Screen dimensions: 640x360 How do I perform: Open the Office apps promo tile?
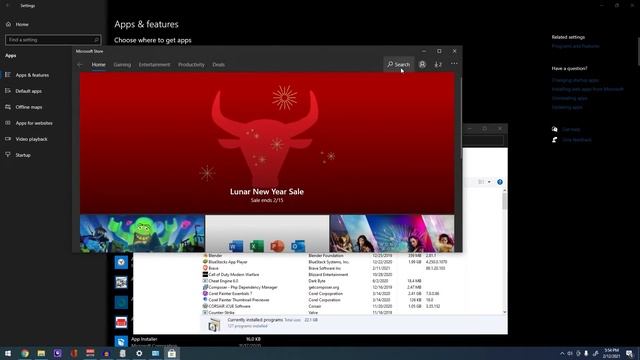(x=267, y=233)
